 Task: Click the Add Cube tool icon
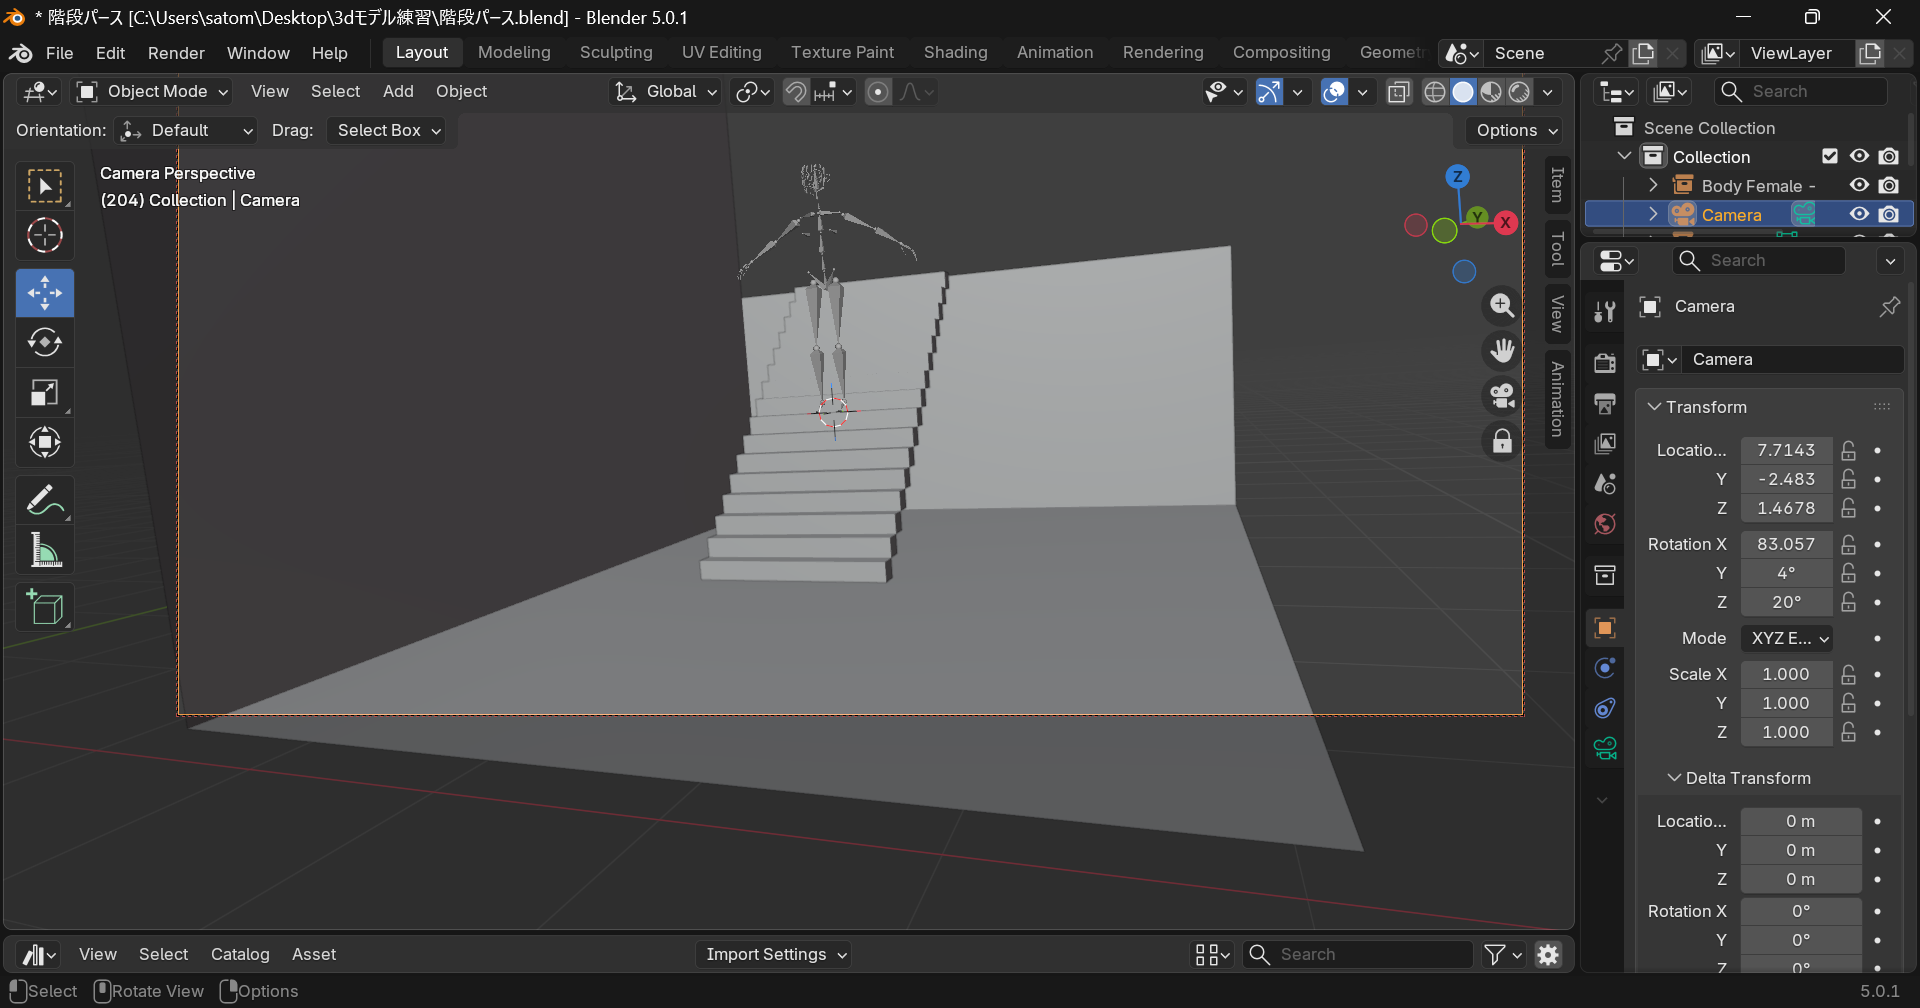[45, 607]
